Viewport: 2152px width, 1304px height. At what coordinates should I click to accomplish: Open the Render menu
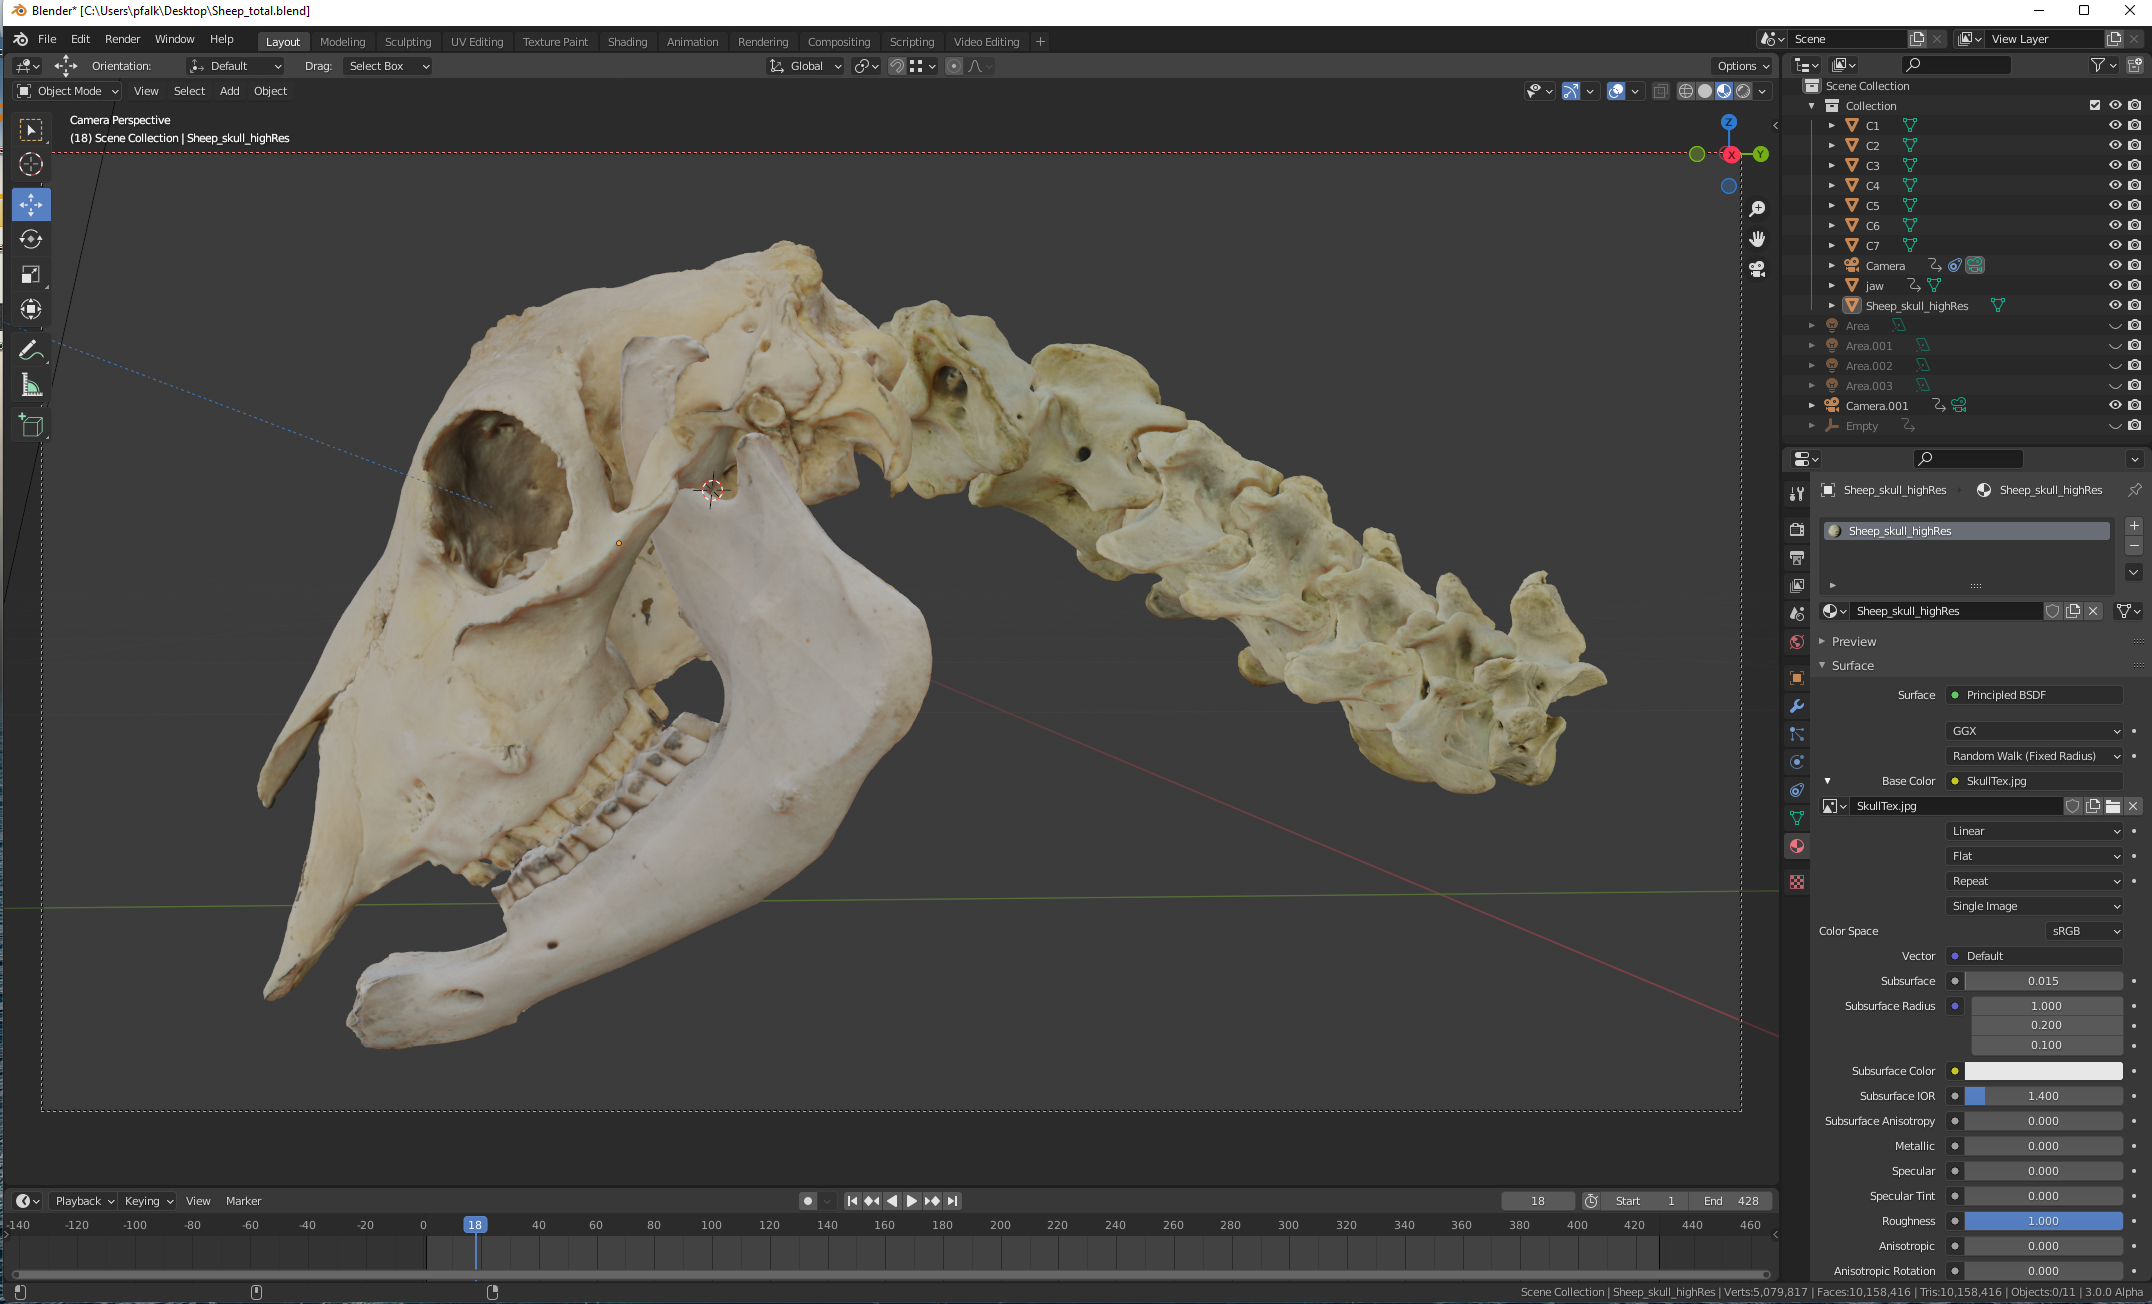click(122, 39)
